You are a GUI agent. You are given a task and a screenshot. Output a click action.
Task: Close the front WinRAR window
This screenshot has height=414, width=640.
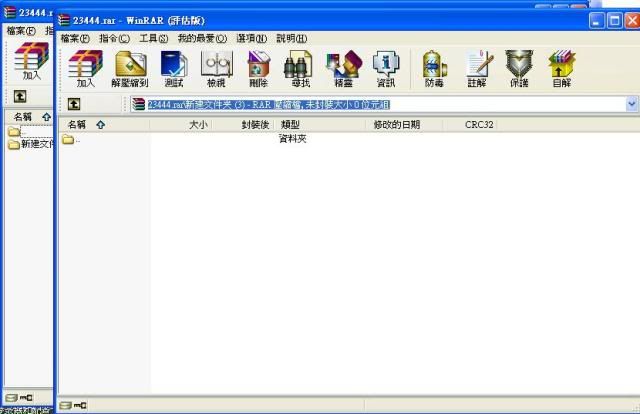633,20
